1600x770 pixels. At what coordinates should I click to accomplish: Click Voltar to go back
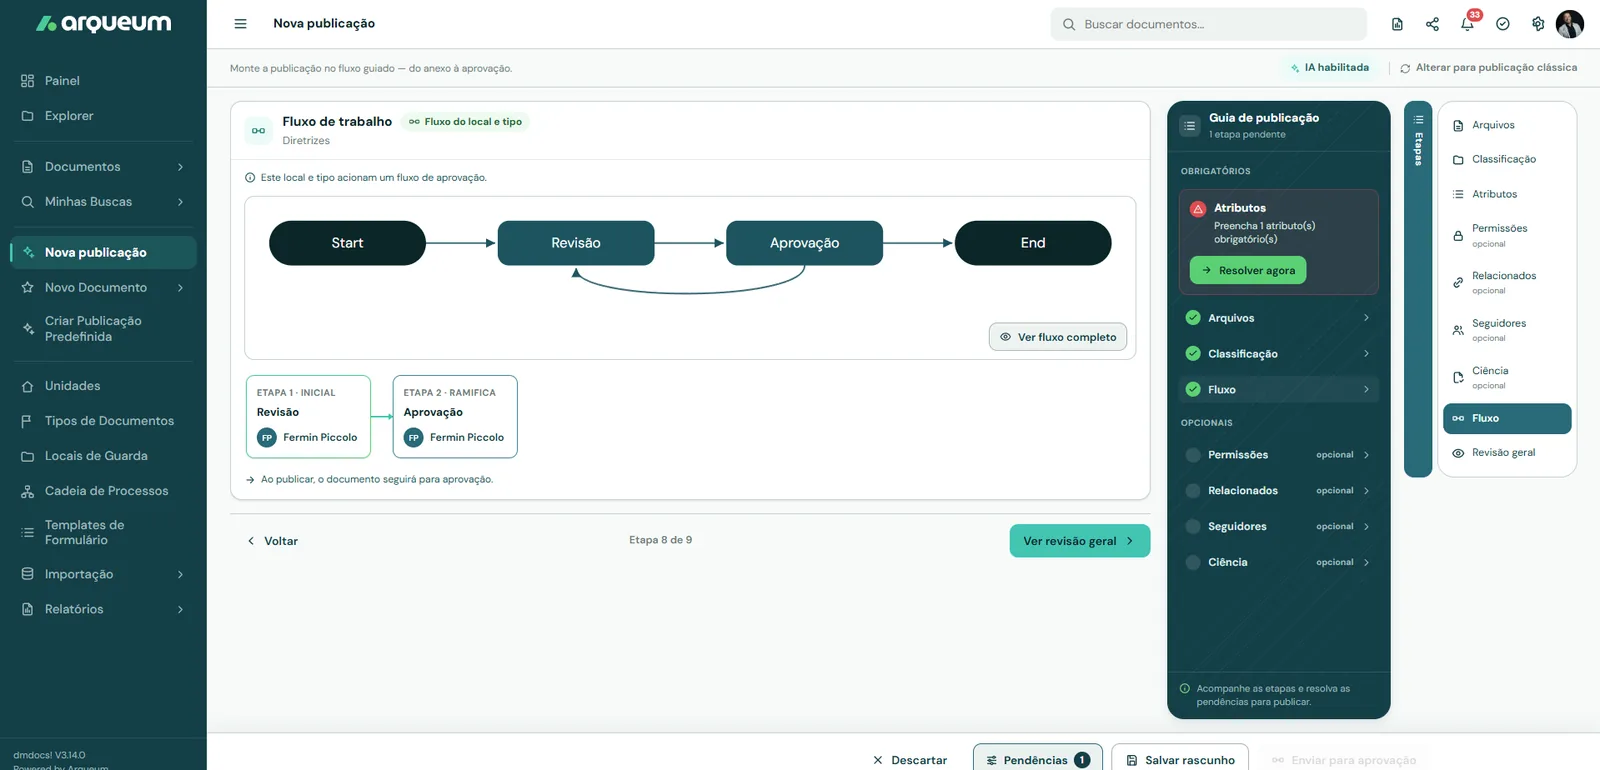point(272,541)
